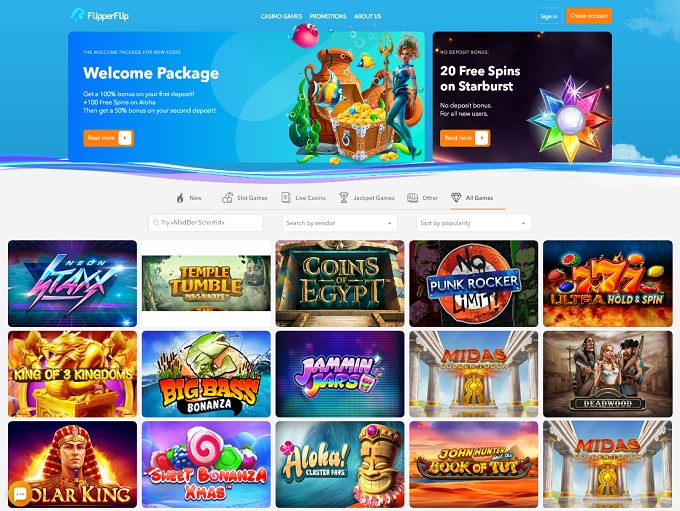Go to the Promotions menu item

tap(328, 16)
